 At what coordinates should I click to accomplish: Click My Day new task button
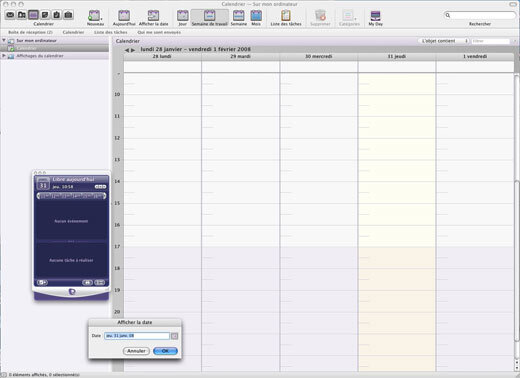pyautogui.click(x=42, y=283)
